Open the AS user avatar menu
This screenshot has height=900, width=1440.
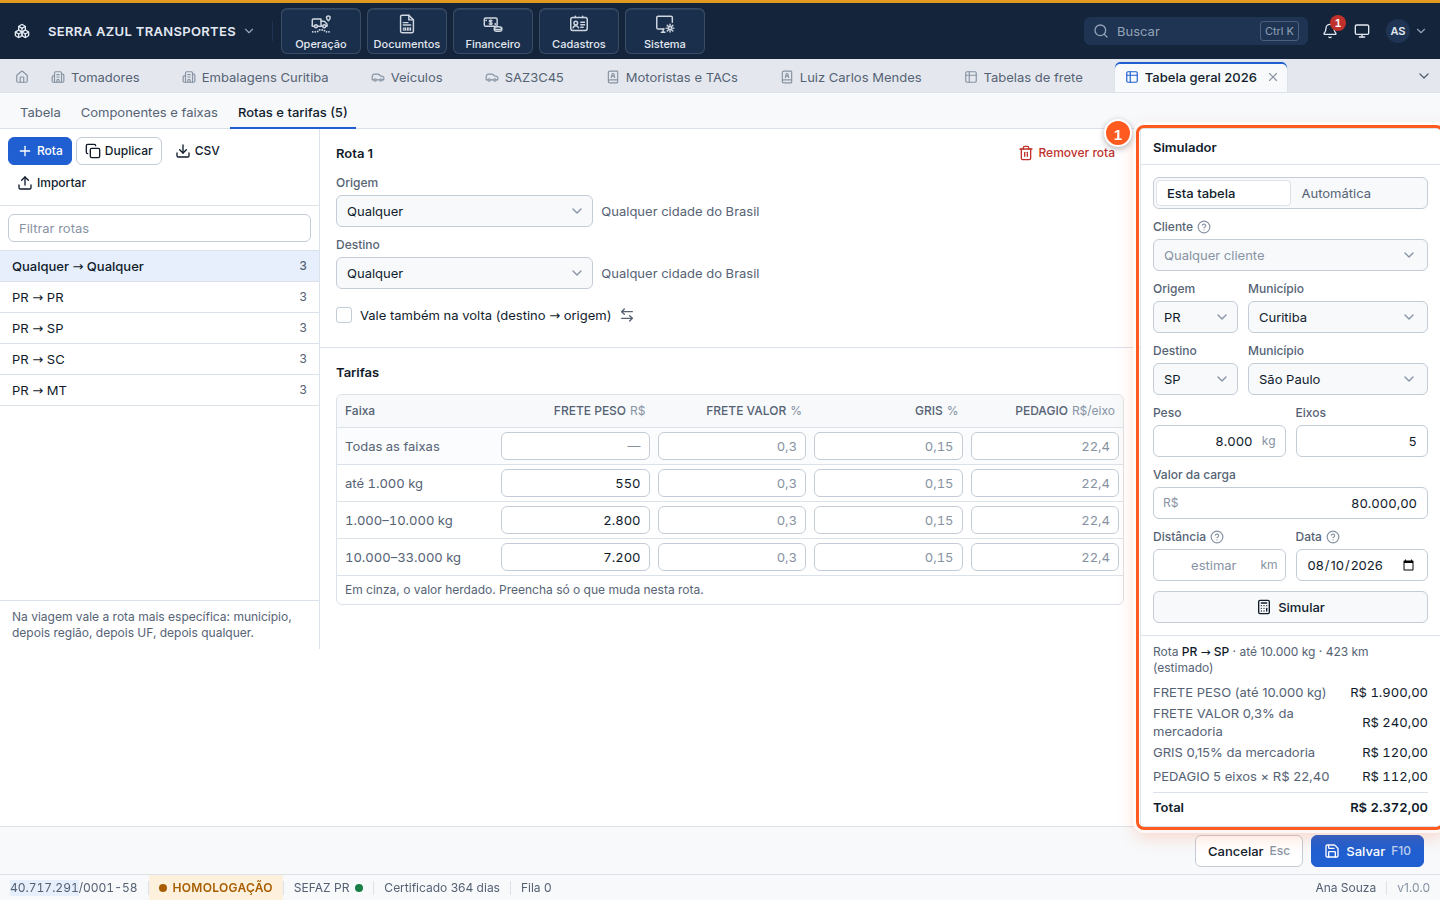point(1406,31)
